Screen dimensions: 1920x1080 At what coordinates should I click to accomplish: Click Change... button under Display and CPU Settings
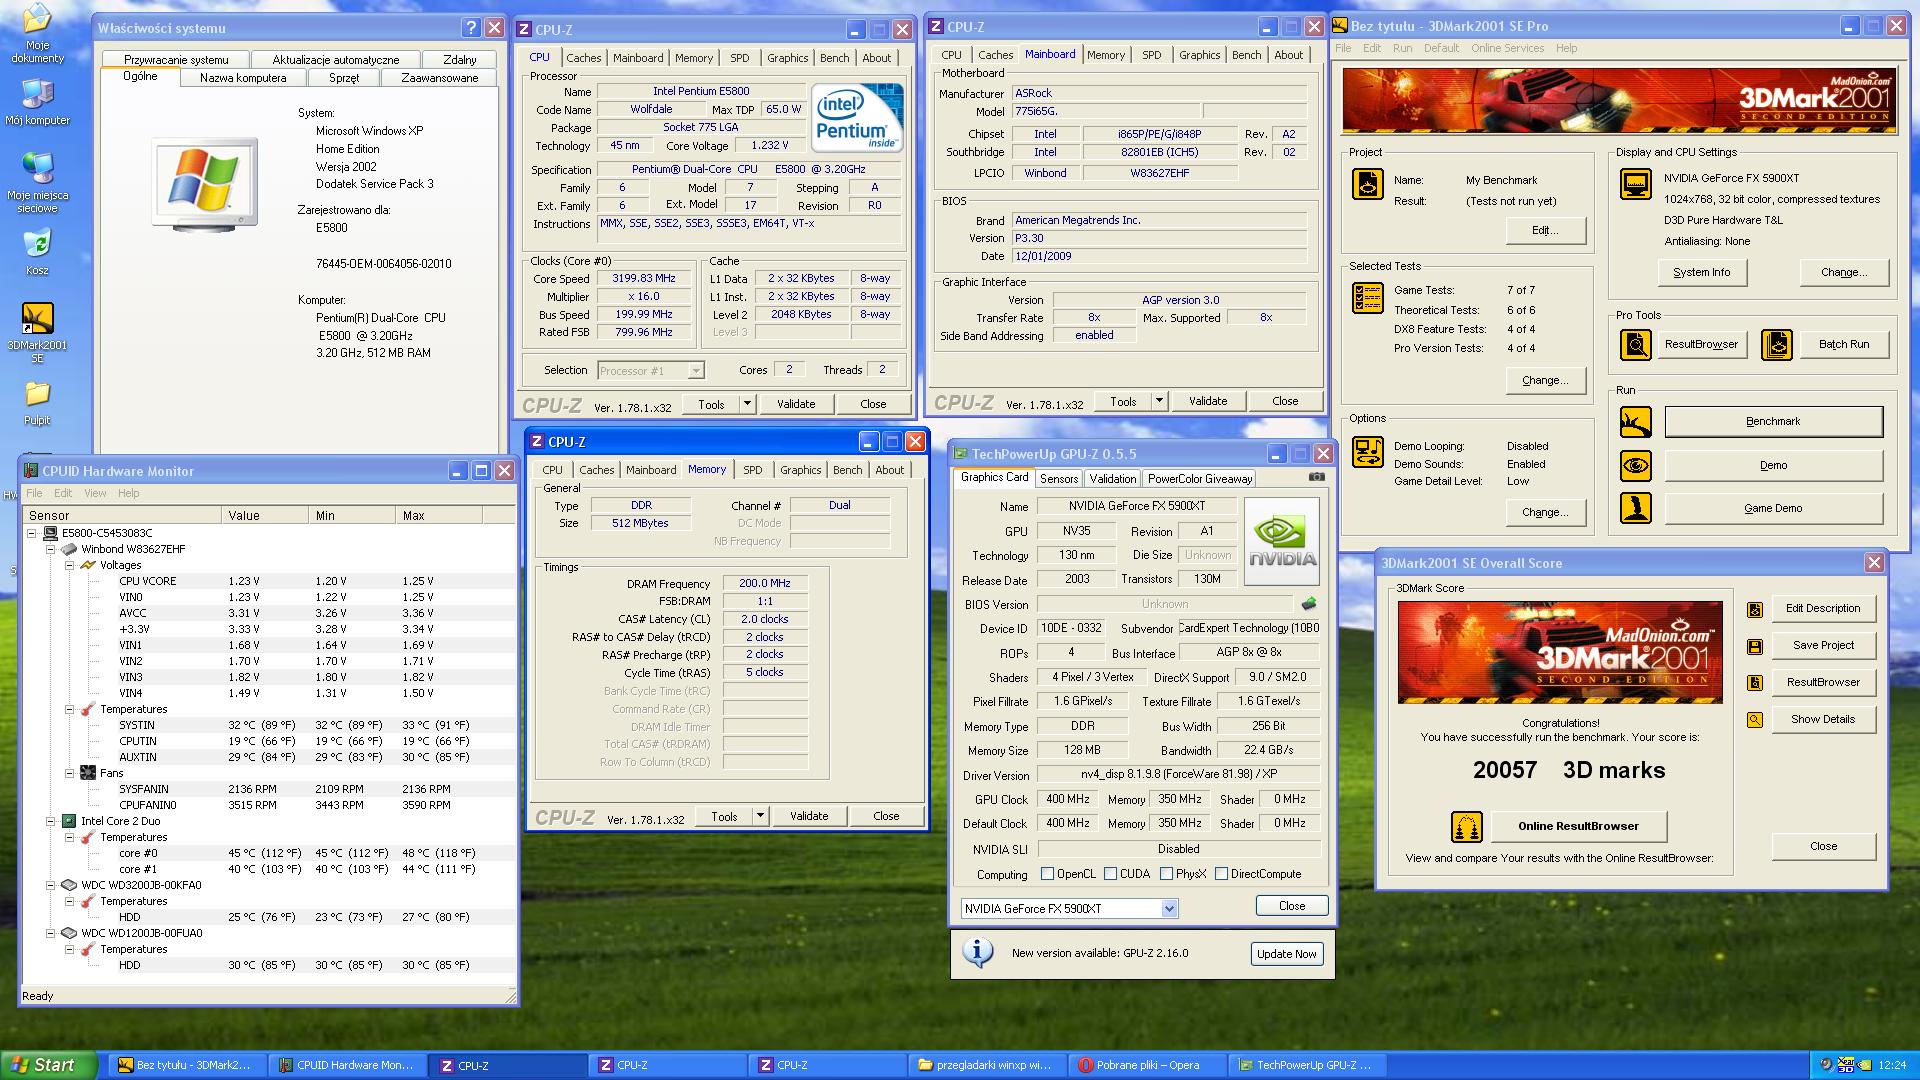click(1844, 273)
